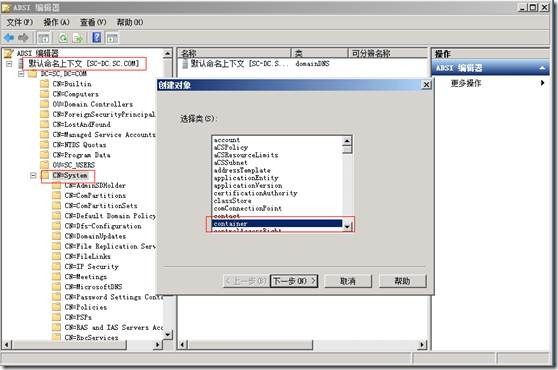Click the Distinguished Name column header

pos(388,53)
